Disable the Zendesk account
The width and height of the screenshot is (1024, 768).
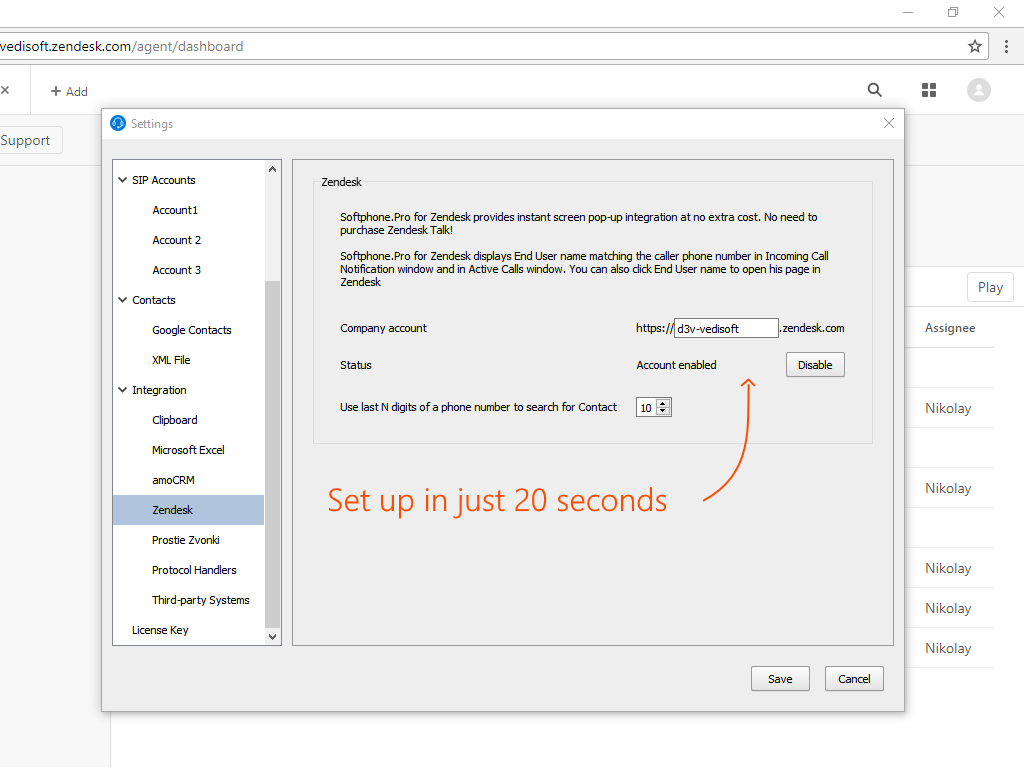click(x=814, y=364)
